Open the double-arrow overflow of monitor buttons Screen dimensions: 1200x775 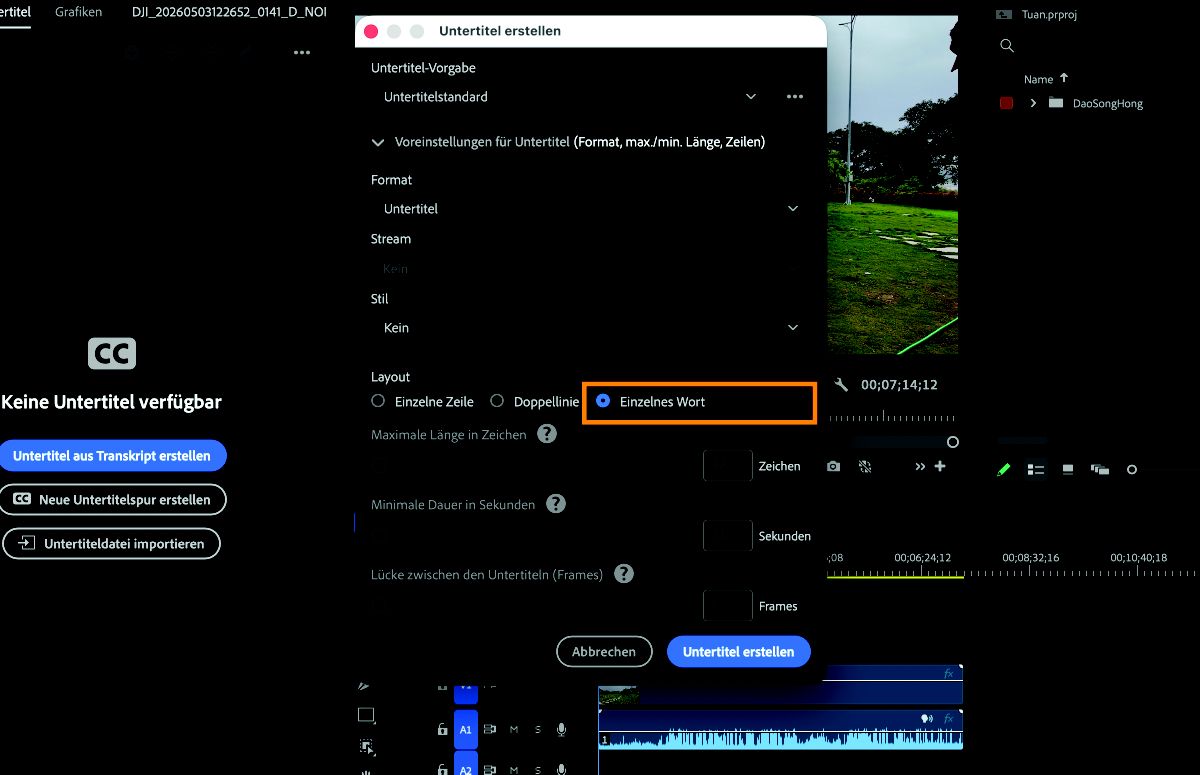tap(920, 467)
